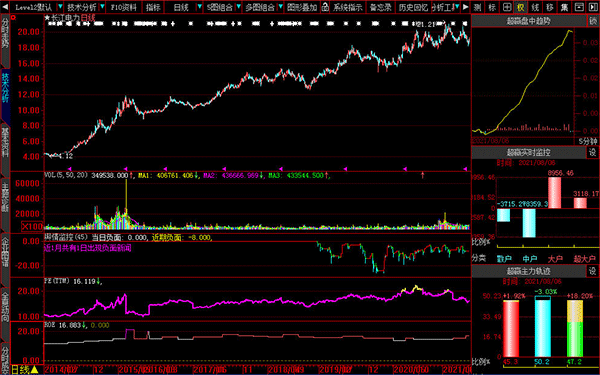Viewport: 600px width, 375px height.
Task: Toggle the padlock icon in toolbar
Action: coord(325,7)
